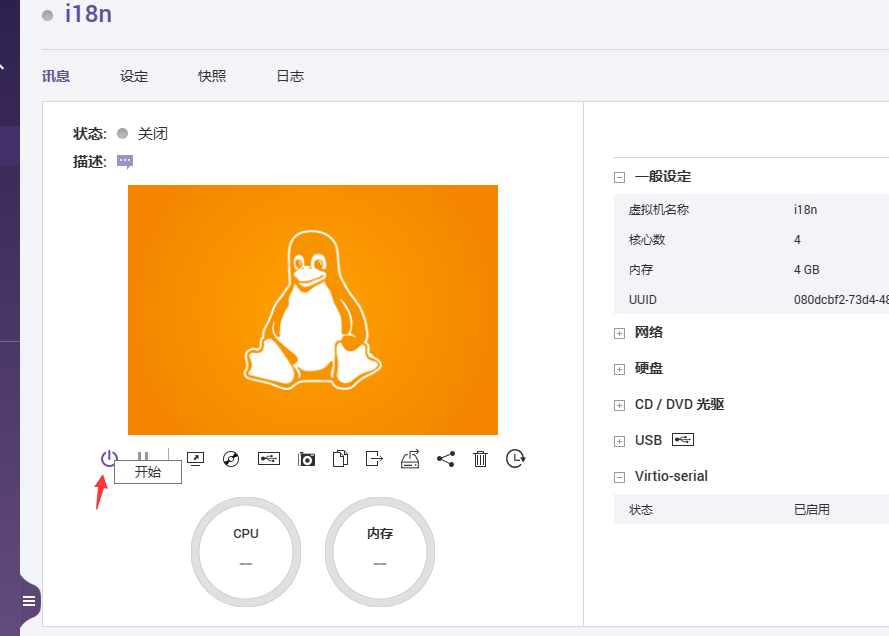Viewport: 889px width, 636px height.
Task: Click the pause VM icon
Action: pyautogui.click(x=143, y=456)
